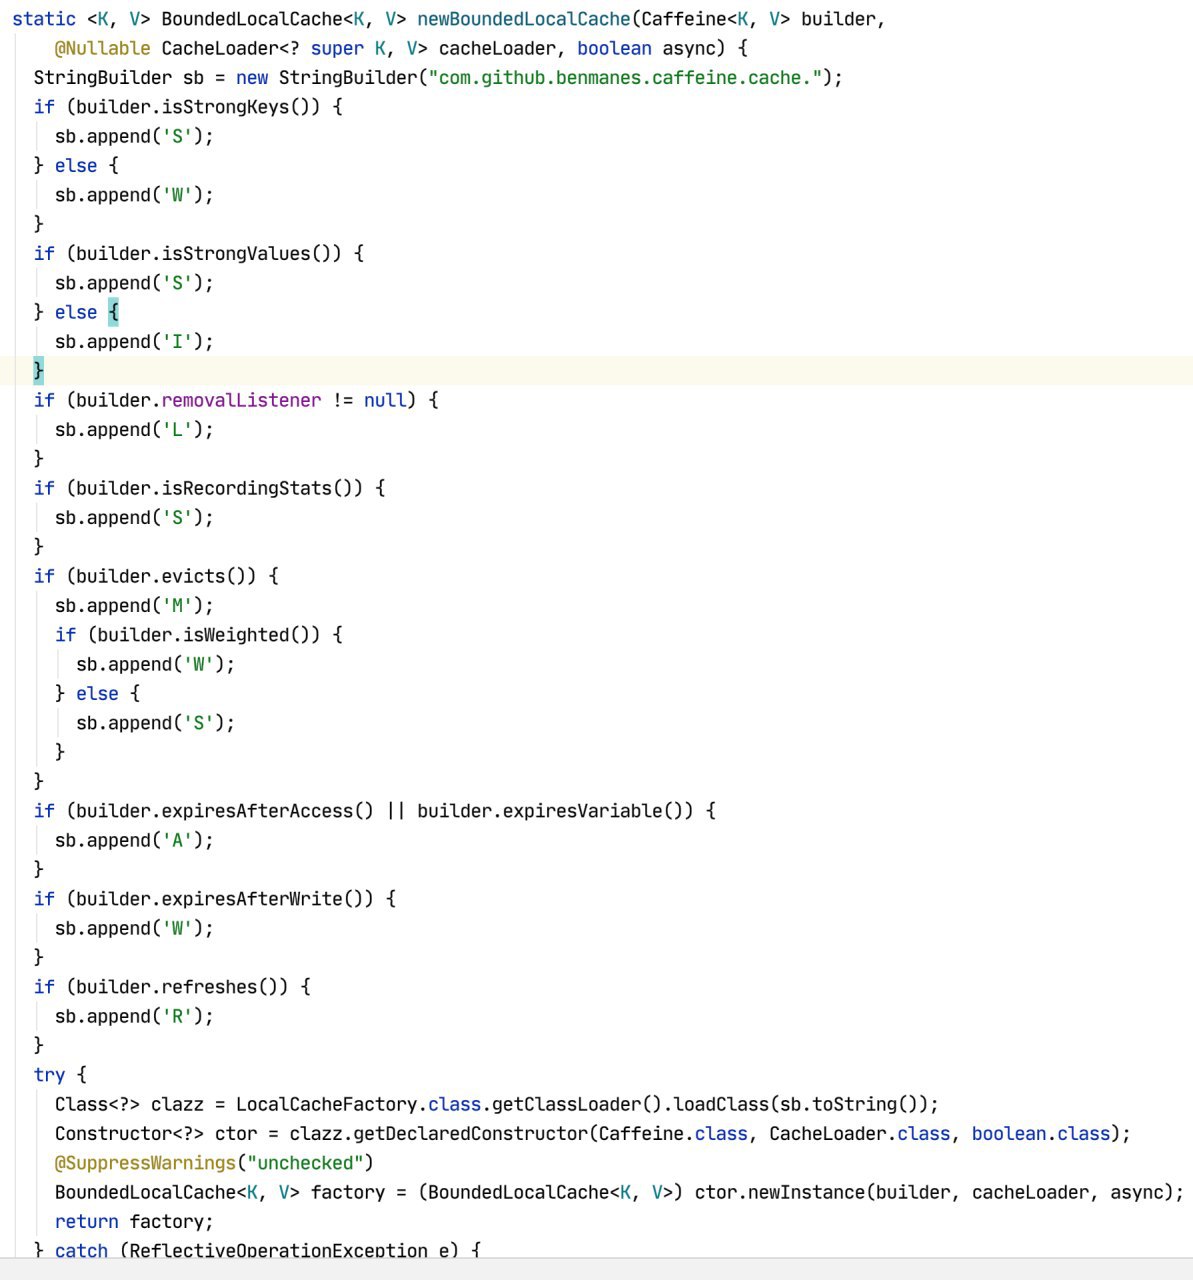Click the sb.append('I') line
The width and height of the screenshot is (1193, 1280).
point(135,342)
